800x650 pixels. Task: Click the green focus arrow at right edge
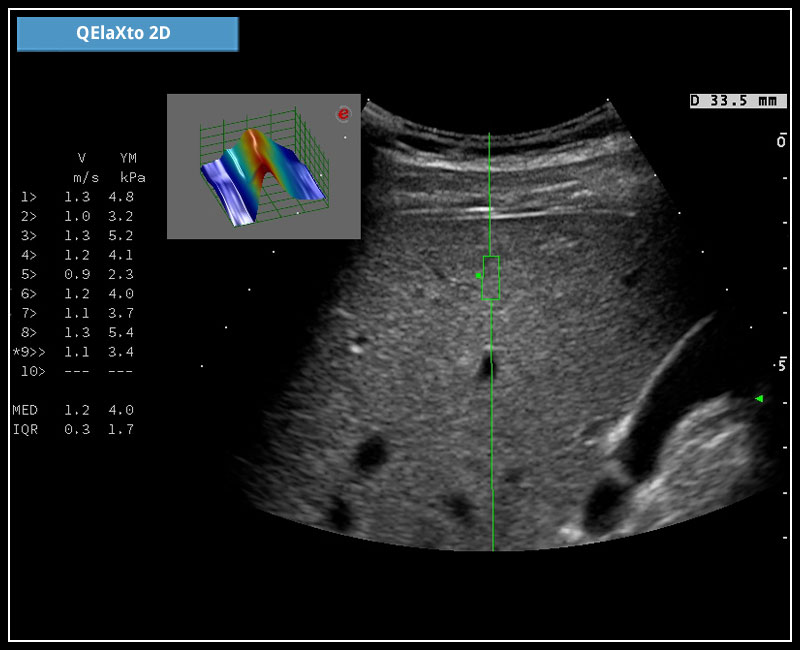pos(758,399)
